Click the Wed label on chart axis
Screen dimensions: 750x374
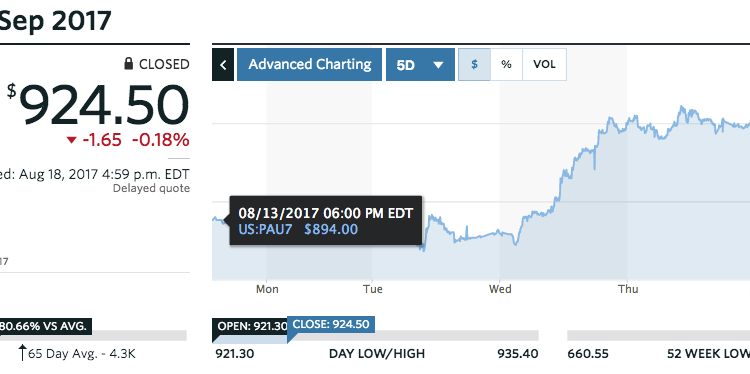click(500, 289)
